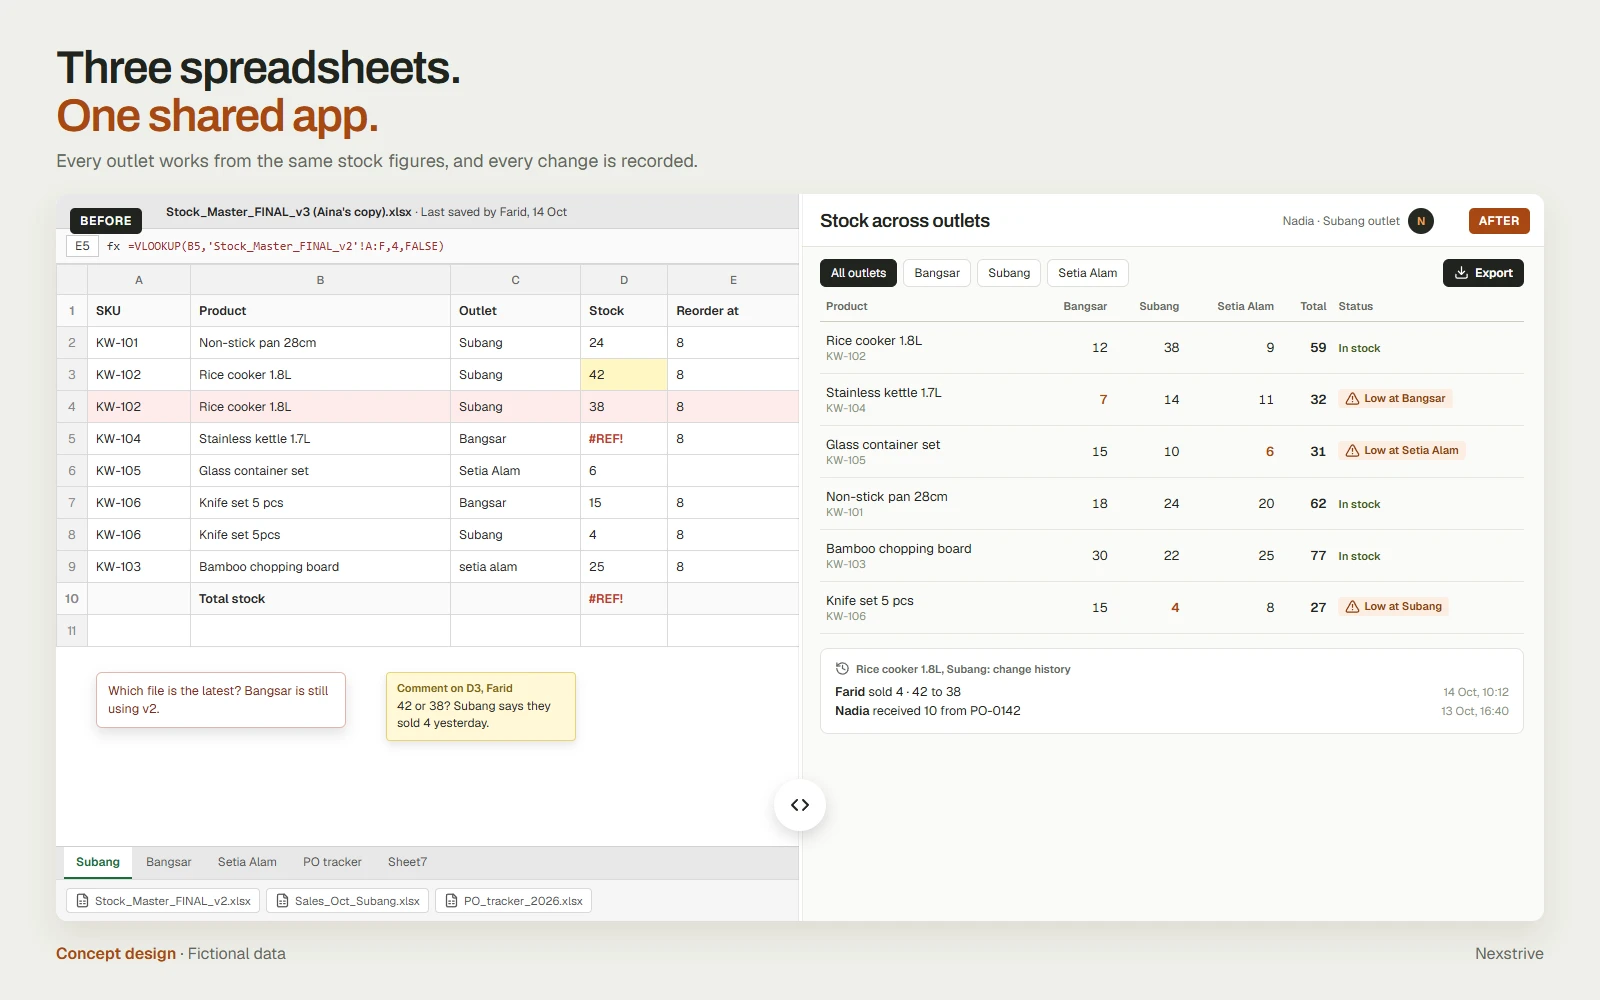Screen dimensions: 1600x1000
Task: Switch to the PO tracker sheet tab
Action: 332,862
